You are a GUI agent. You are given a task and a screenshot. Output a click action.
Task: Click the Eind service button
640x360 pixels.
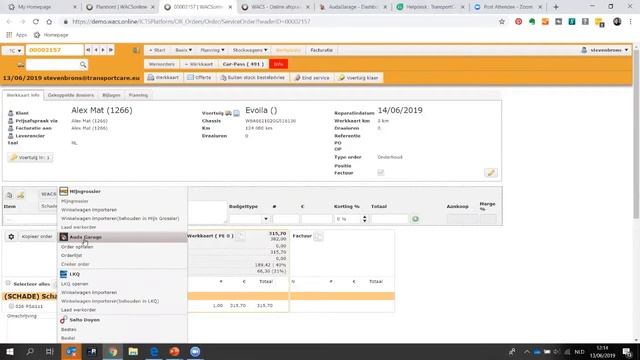pyautogui.click(x=312, y=78)
